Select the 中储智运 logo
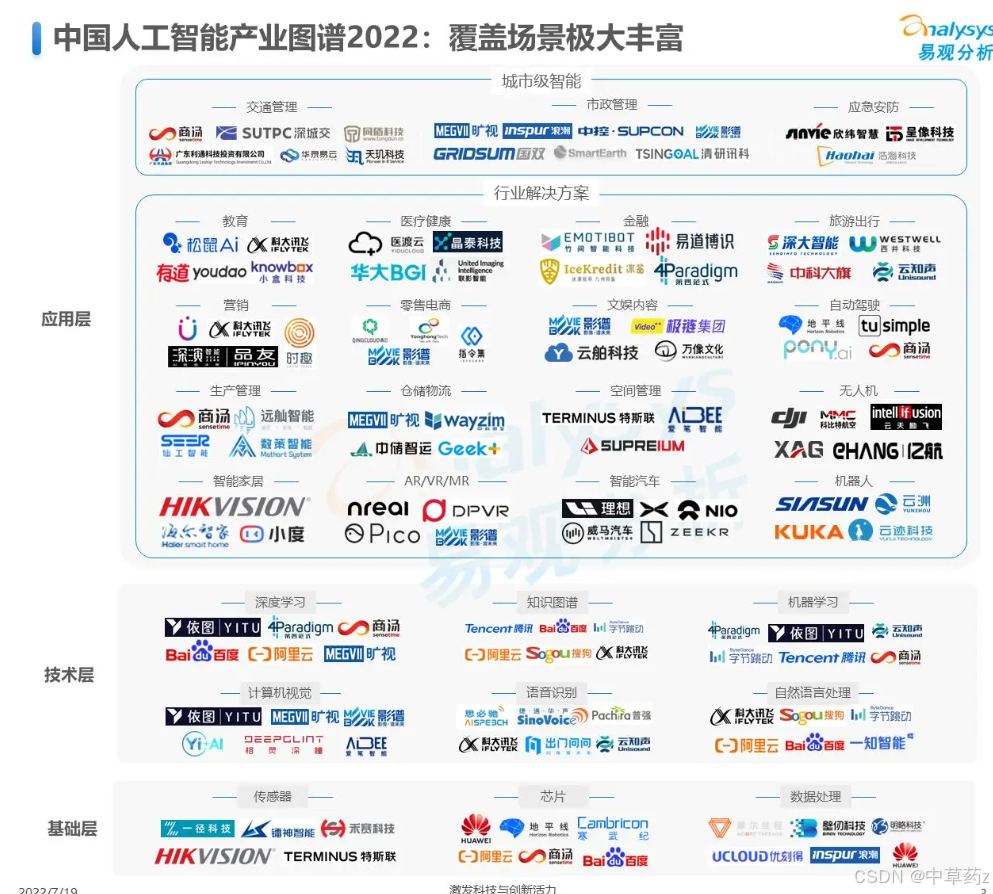993x894 pixels. tap(390, 449)
